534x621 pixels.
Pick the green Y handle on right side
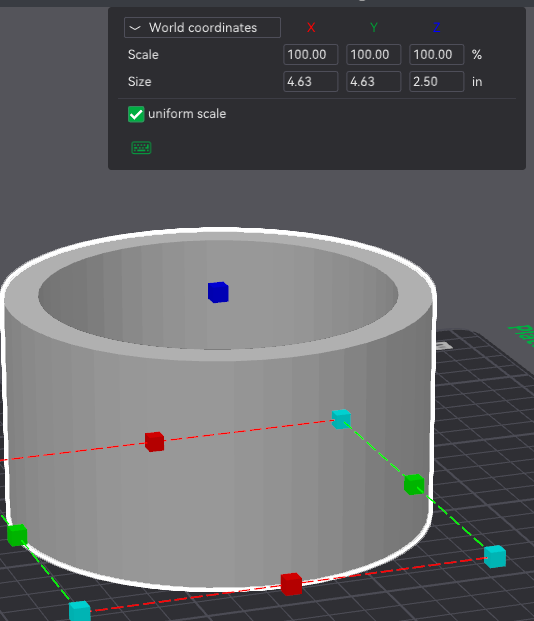pyautogui.click(x=414, y=484)
